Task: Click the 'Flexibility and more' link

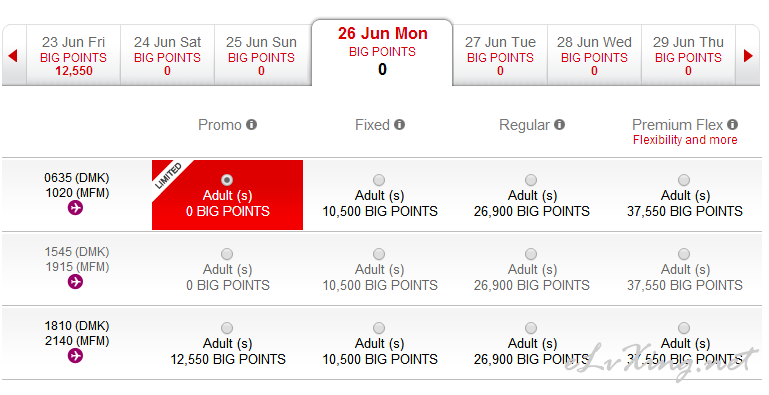Action: pos(685,140)
